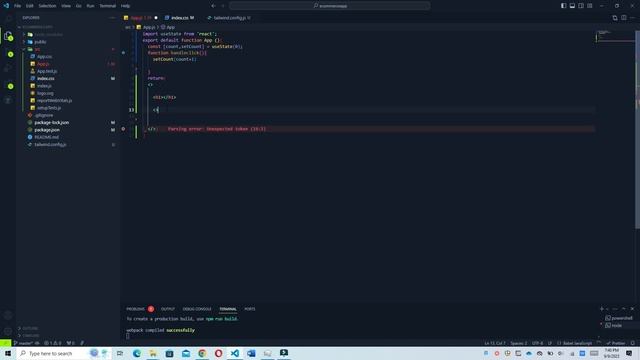Click the Parsing error message text
The image size is (640, 360).
[217, 129]
